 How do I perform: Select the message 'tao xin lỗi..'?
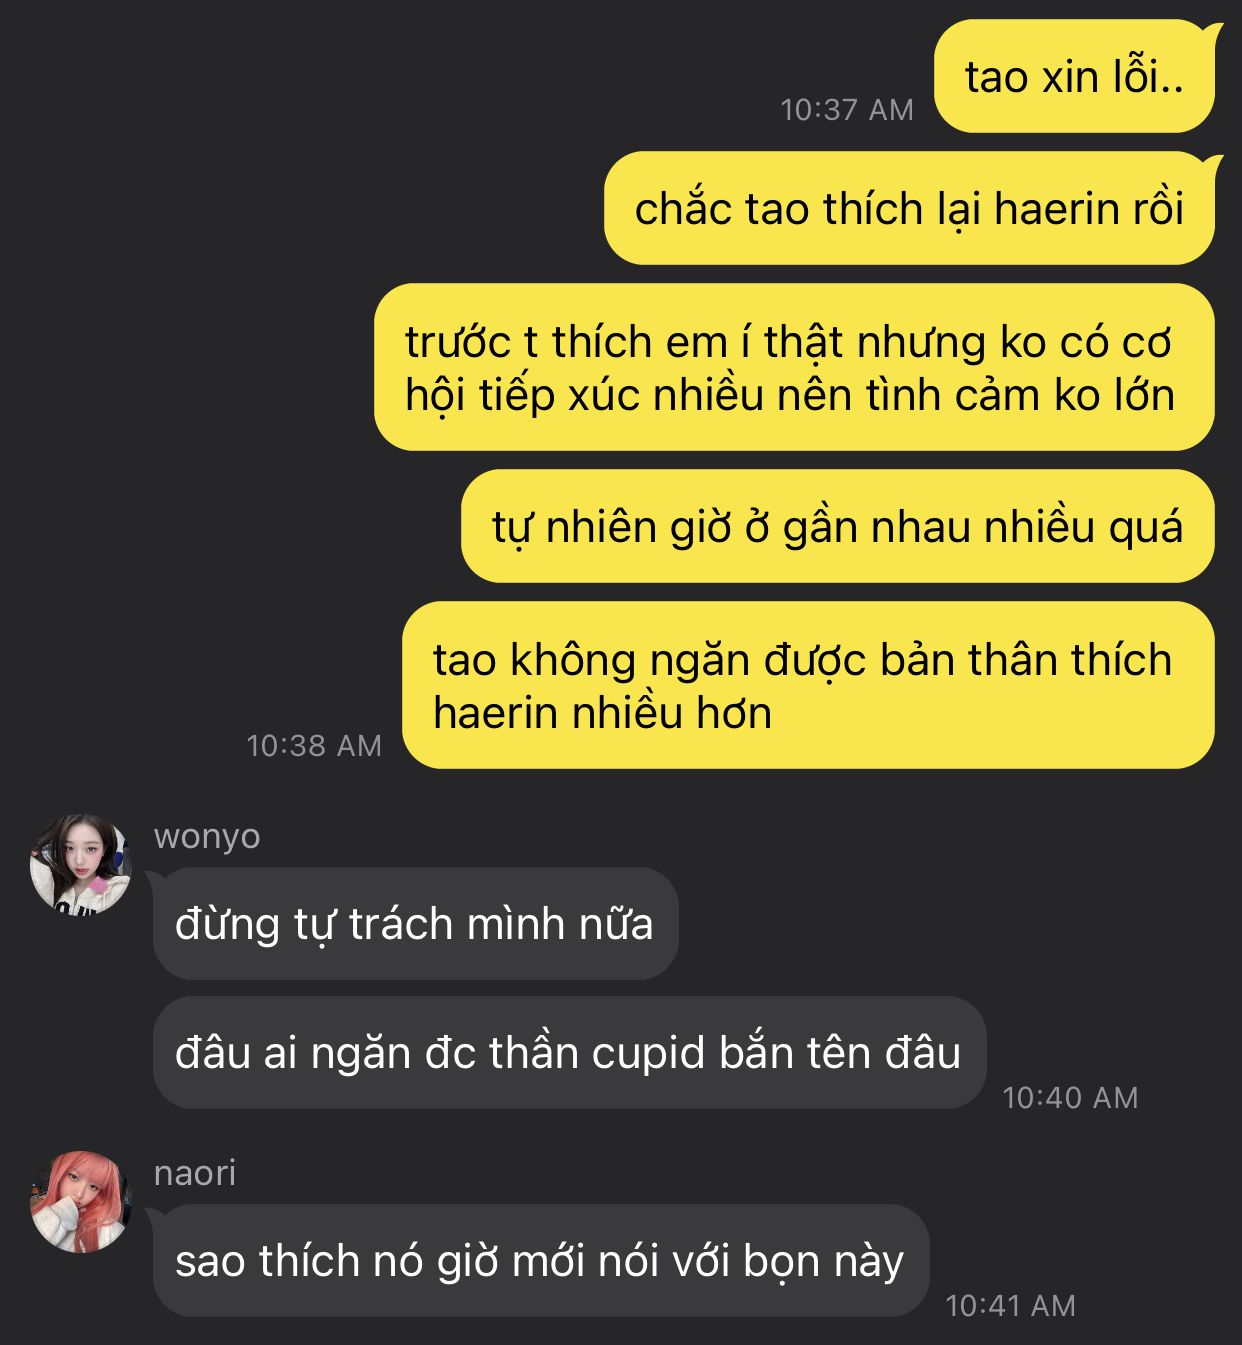pyautogui.click(x=1074, y=76)
